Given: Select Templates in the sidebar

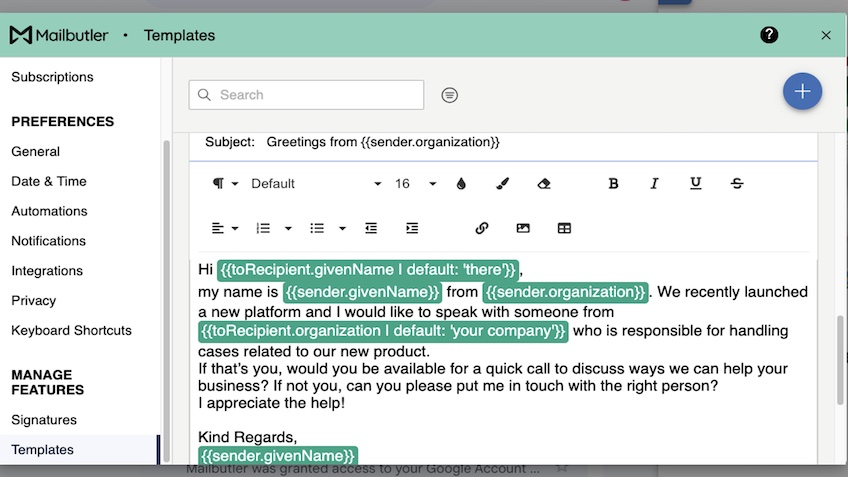Looking at the screenshot, I should tap(80, 449).
